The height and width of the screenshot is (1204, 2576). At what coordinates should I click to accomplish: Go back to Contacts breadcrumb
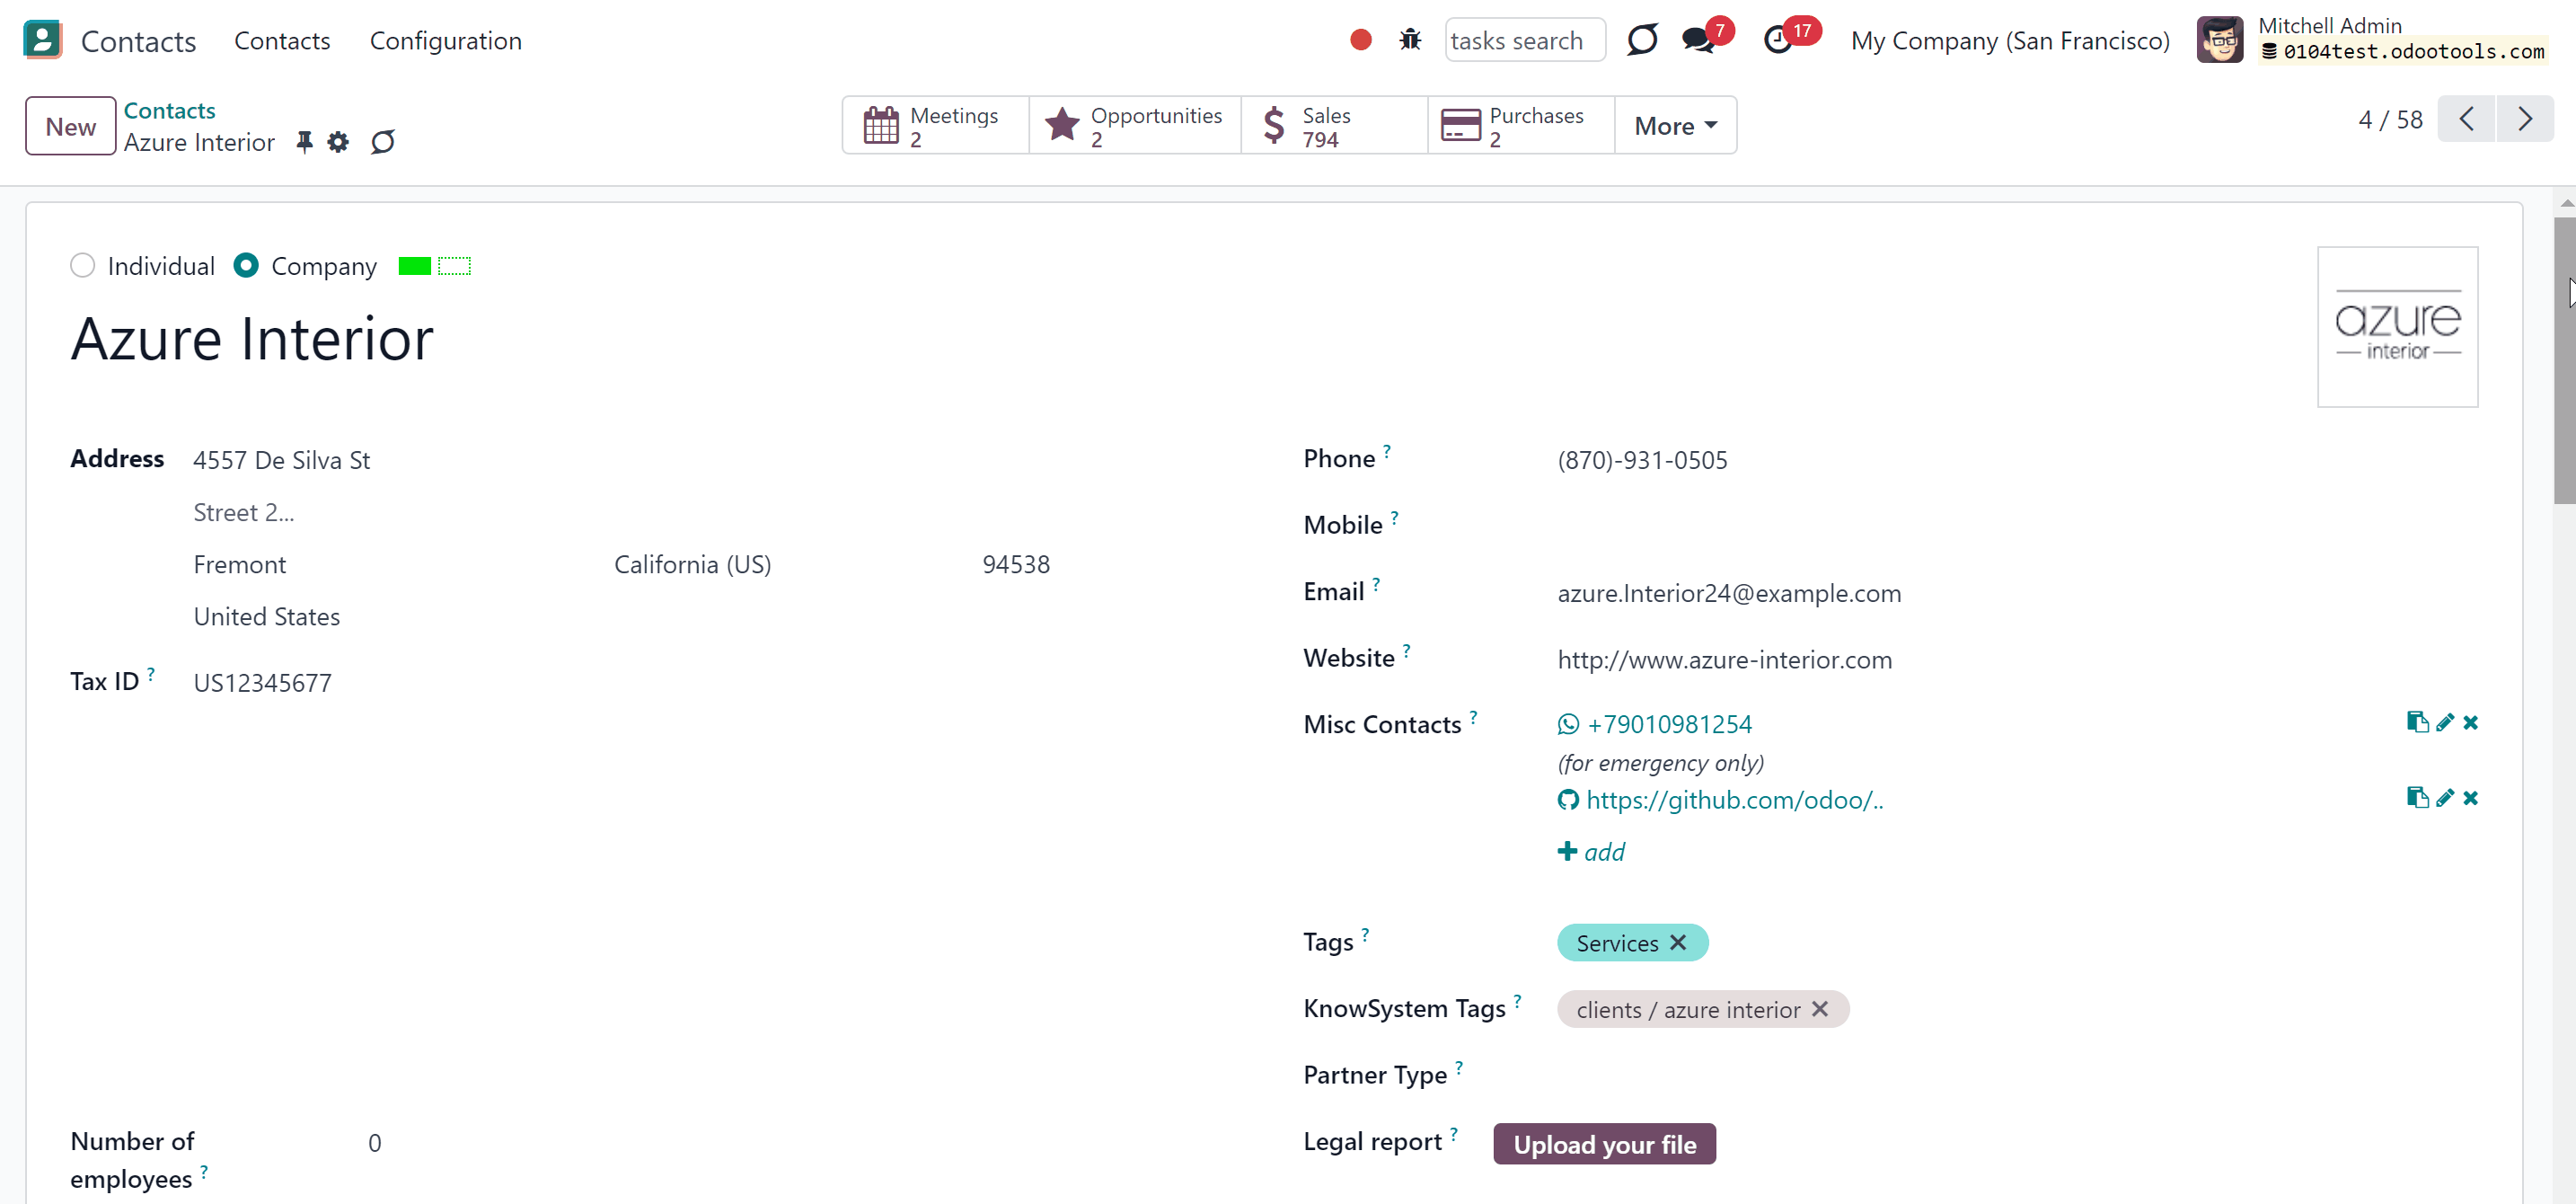[169, 110]
